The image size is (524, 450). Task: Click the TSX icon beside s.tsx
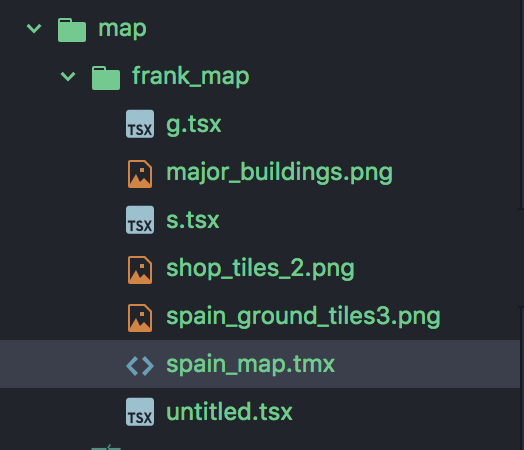[x=140, y=220]
